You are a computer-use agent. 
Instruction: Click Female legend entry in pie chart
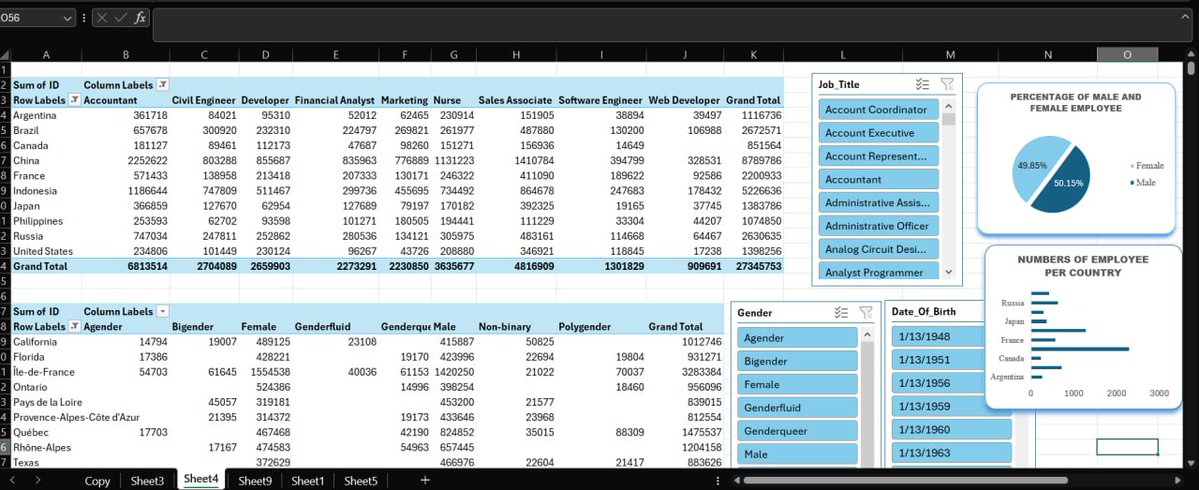click(1146, 166)
